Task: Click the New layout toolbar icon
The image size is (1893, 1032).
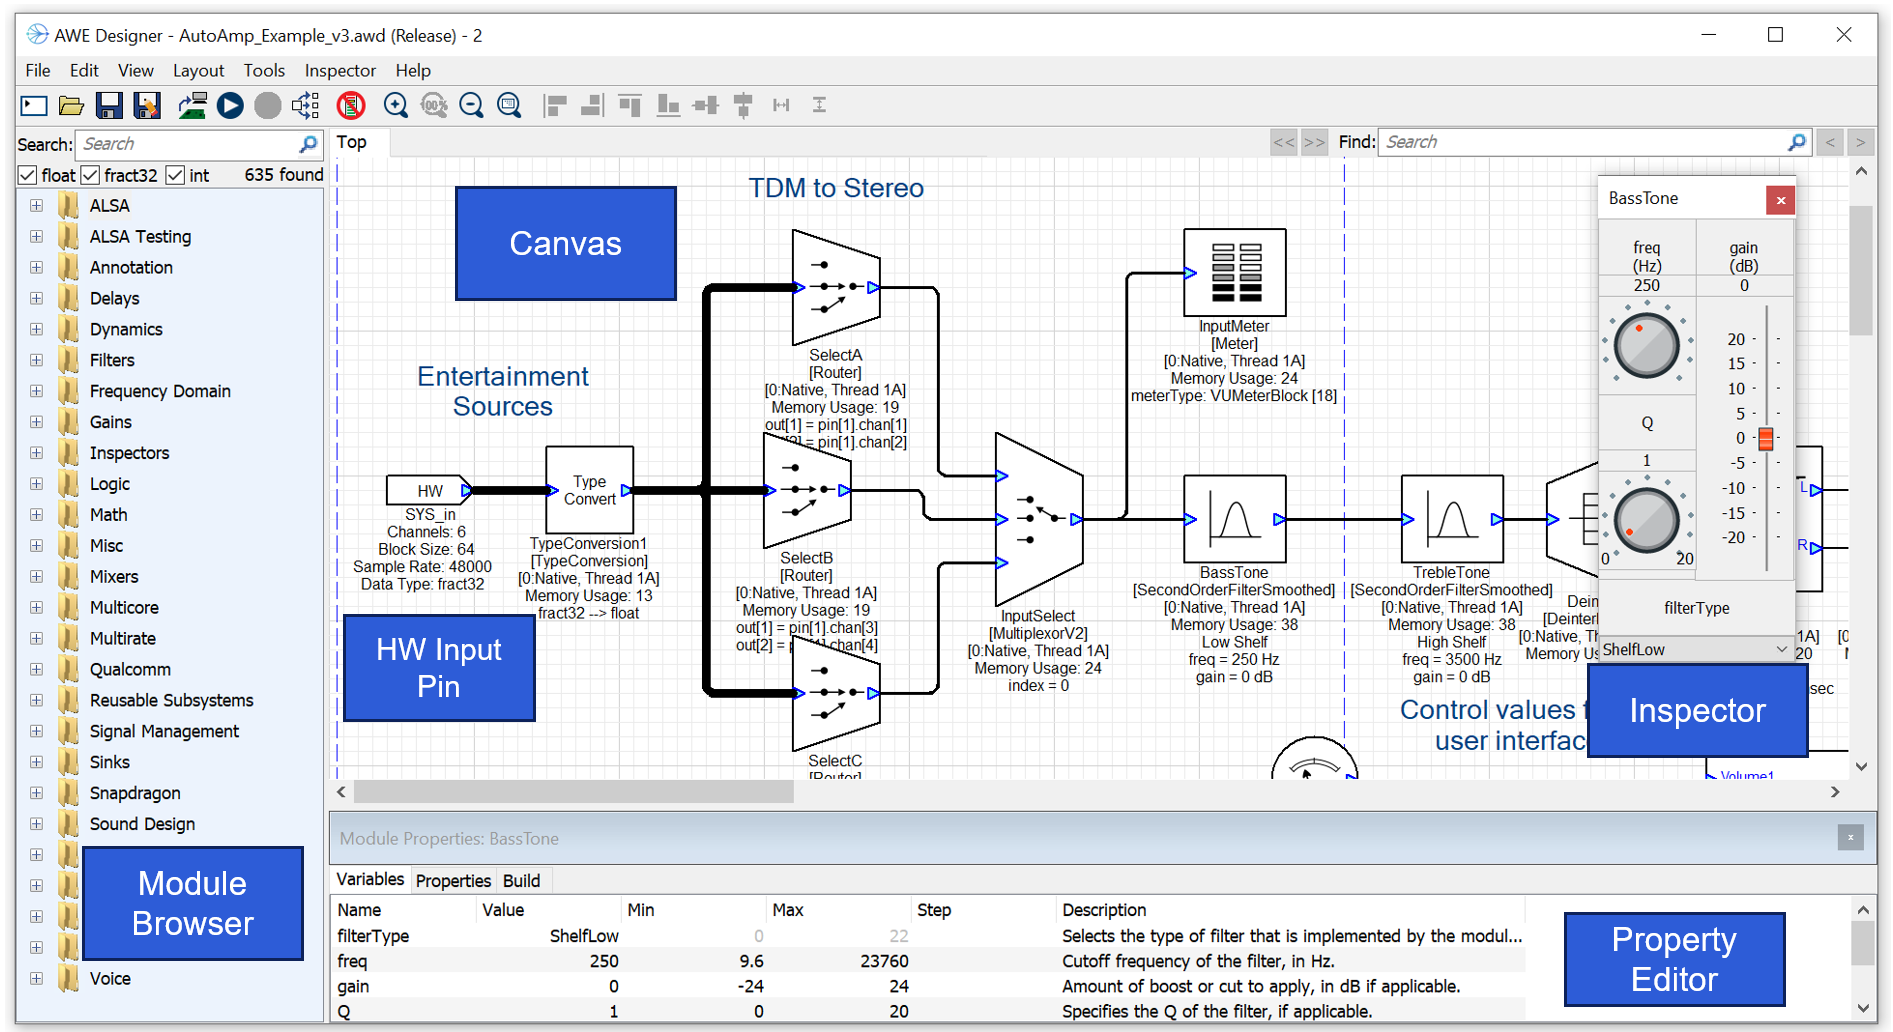Action: click(x=34, y=105)
